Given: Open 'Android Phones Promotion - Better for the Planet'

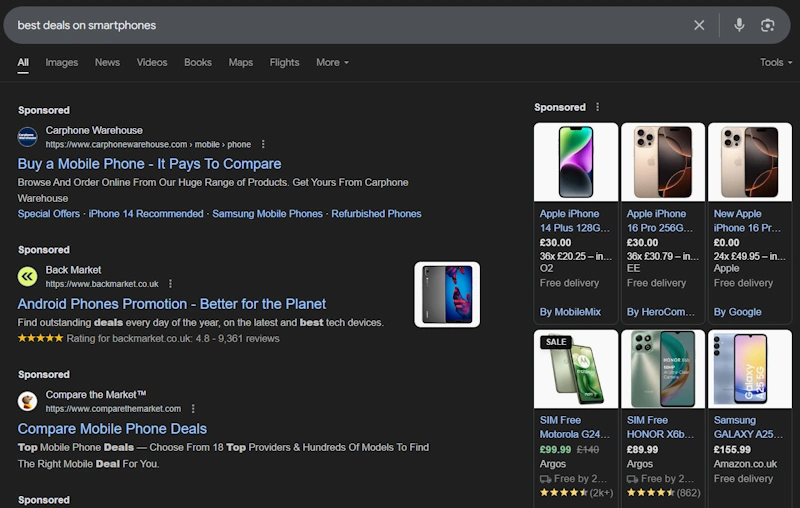Looking at the screenshot, I should [x=171, y=304].
